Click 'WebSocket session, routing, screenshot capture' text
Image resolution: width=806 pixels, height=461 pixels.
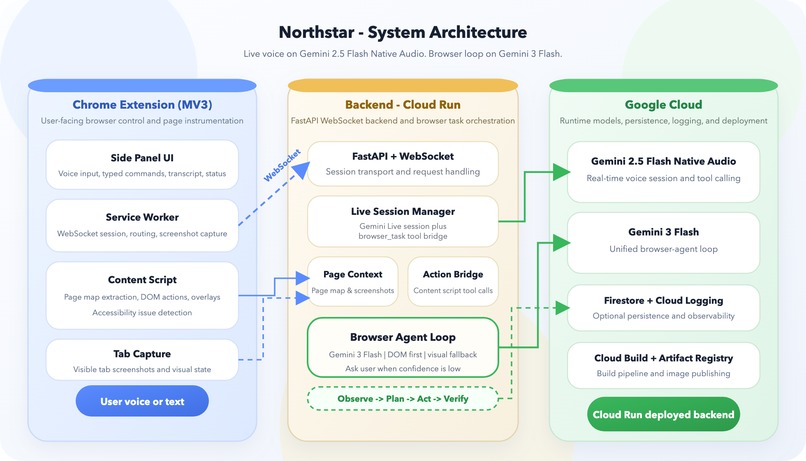(x=142, y=233)
